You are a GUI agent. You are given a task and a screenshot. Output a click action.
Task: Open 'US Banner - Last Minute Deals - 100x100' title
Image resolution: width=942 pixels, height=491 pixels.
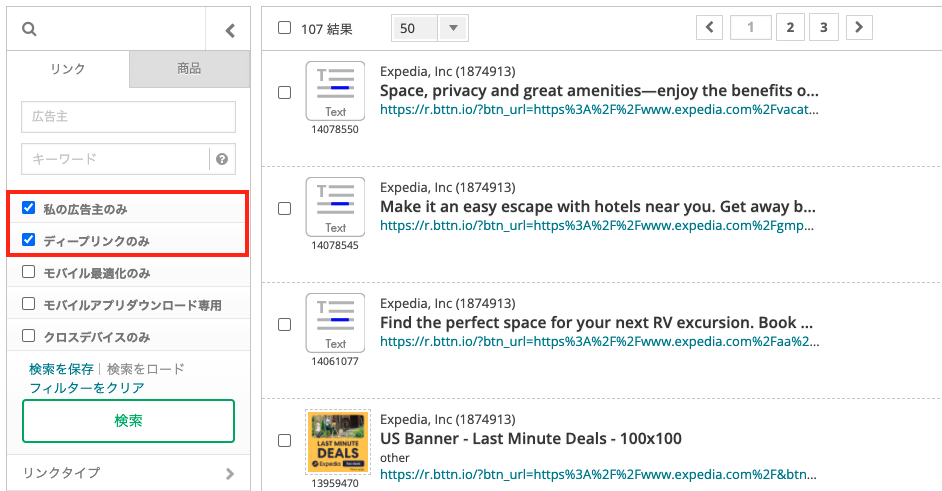point(530,439)
